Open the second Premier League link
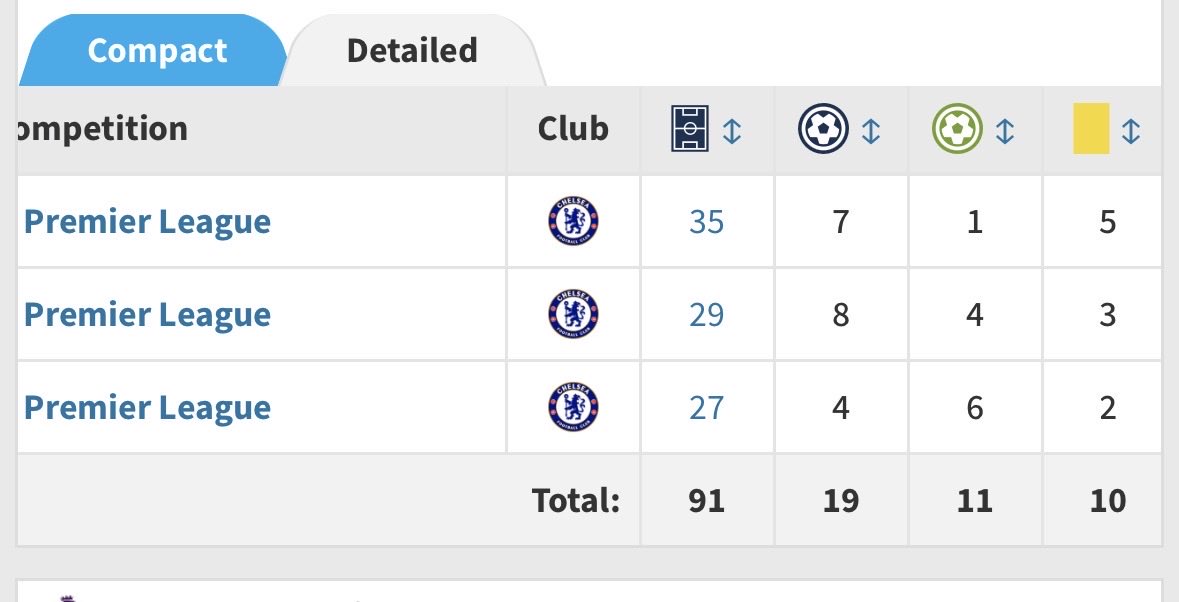 [x=147, y=314]
